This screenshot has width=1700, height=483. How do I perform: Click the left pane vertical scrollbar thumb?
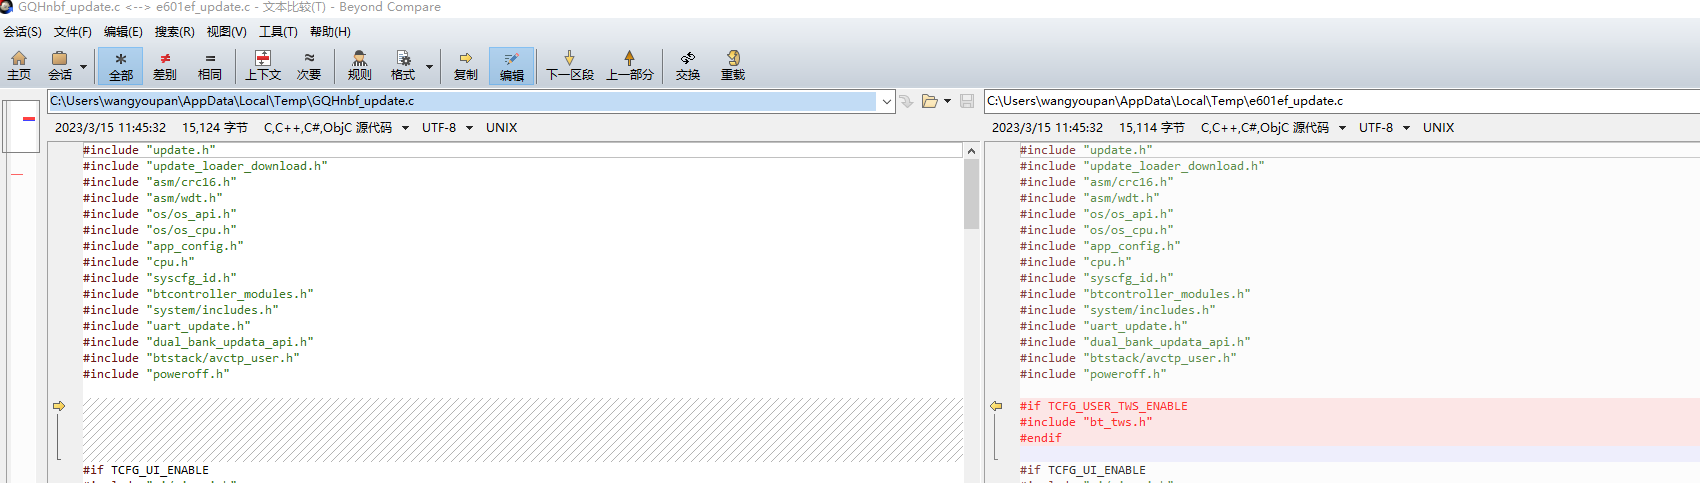[971, 194]
